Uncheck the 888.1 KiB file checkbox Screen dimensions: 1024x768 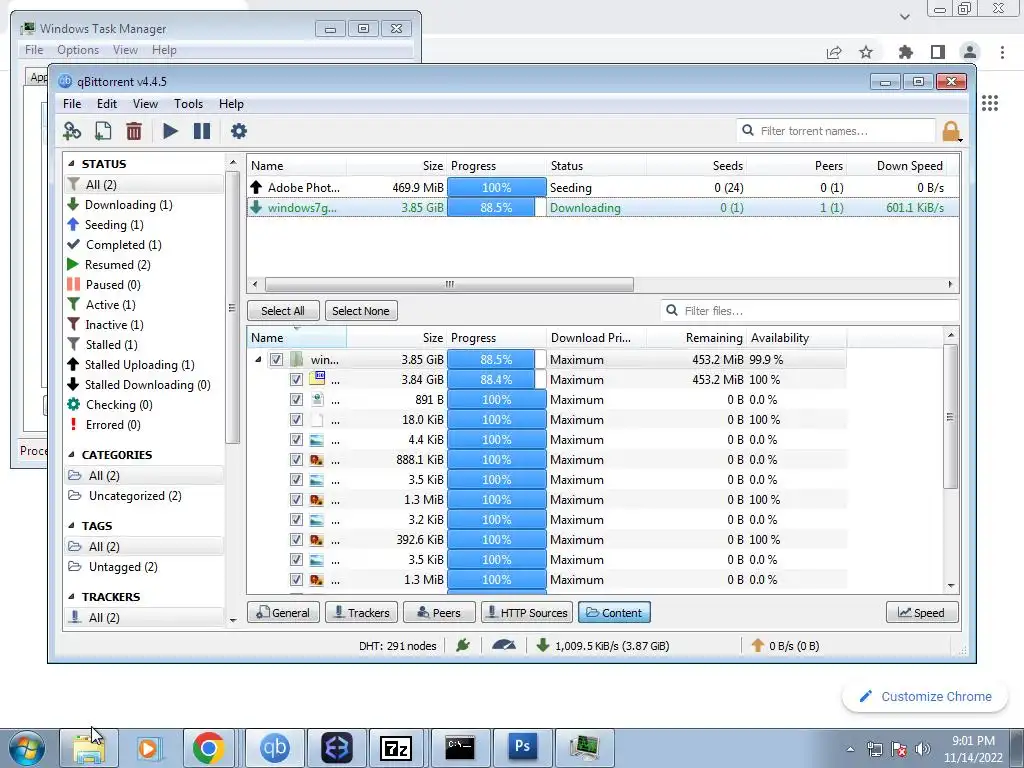(x=296, y=460)
